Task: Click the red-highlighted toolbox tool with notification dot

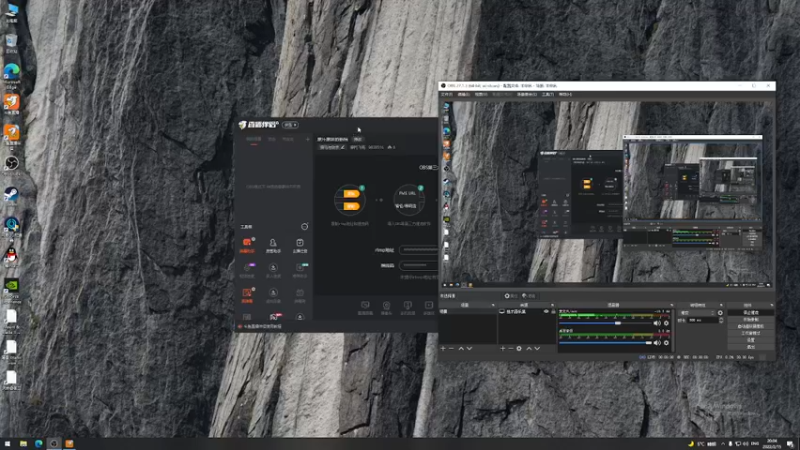Action: tap(247, 245)
